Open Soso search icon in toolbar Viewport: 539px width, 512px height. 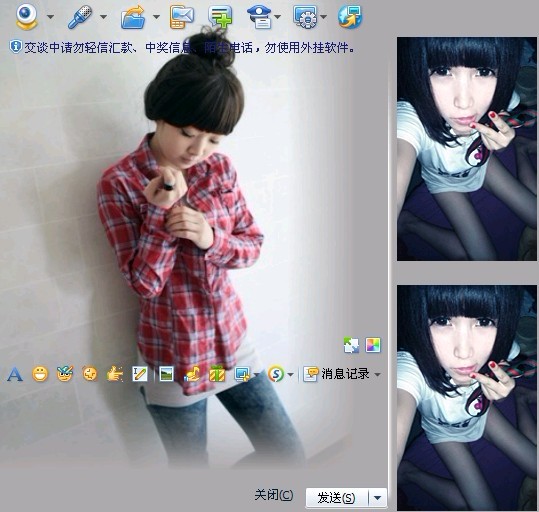click(276, 374)
